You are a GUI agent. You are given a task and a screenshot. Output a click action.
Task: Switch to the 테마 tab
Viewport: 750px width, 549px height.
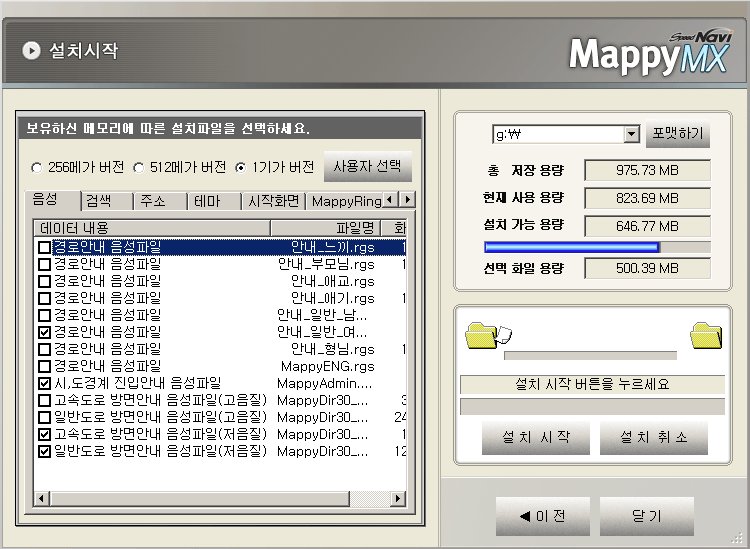[x=215, y=201]
